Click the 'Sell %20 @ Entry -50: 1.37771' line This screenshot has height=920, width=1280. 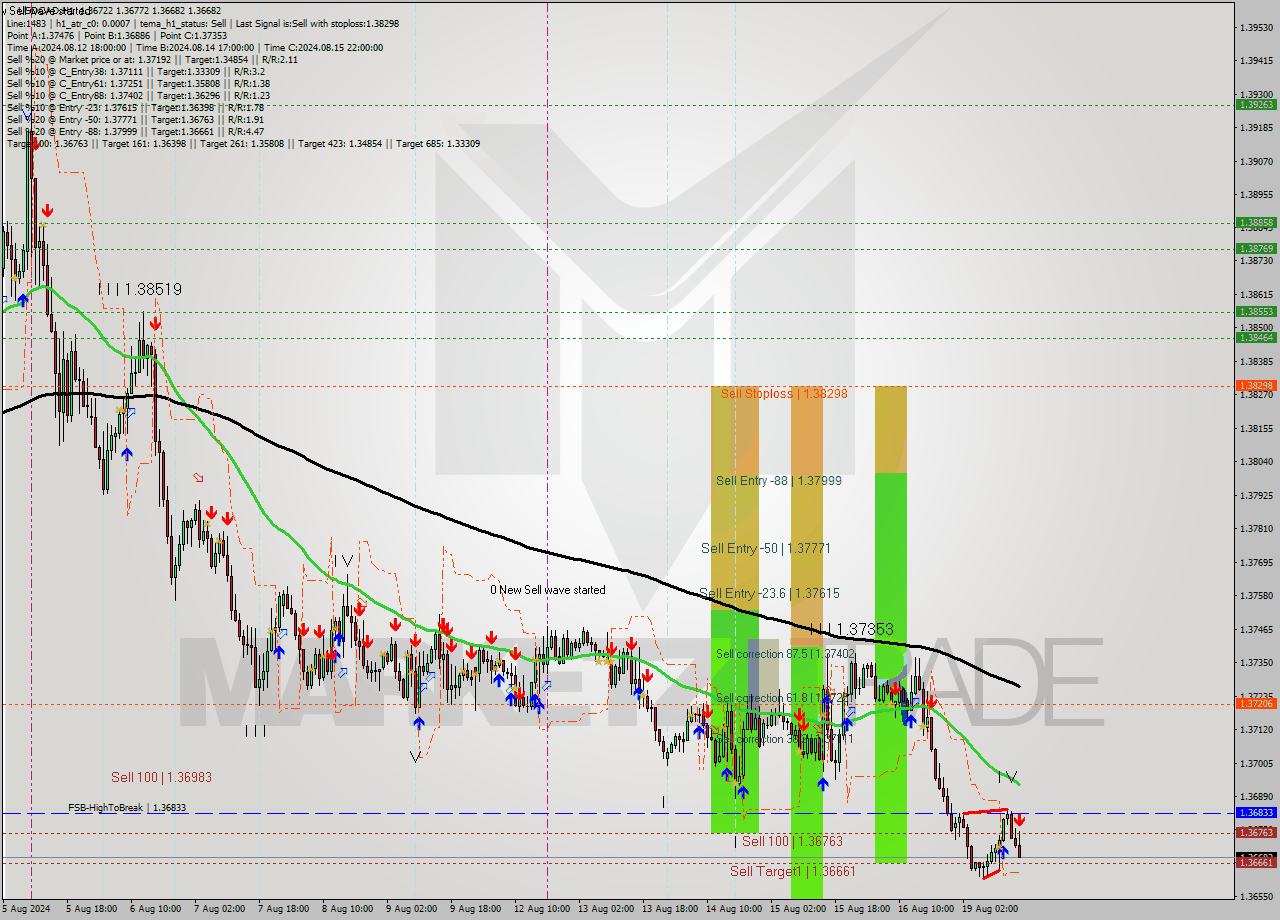click(x=135, y=119)
